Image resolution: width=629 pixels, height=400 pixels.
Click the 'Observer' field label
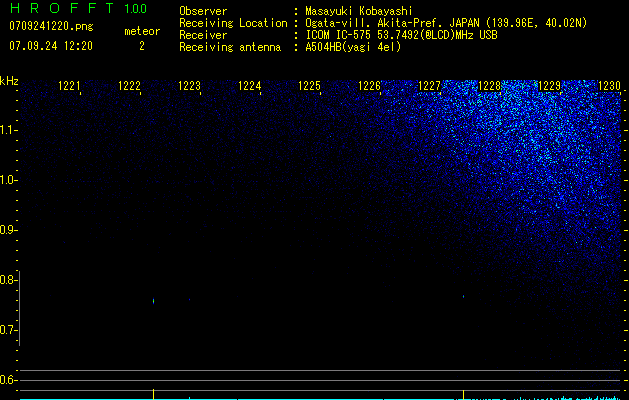coord(203,11)
